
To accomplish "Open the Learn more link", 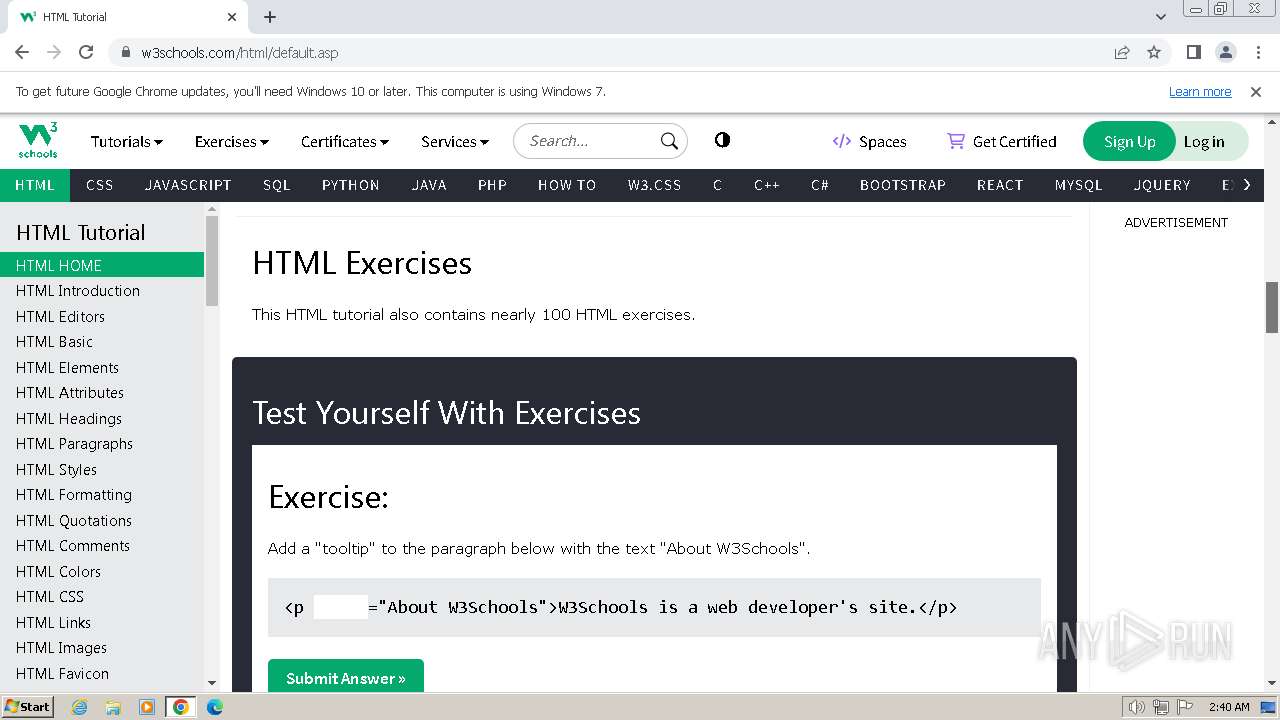I will (x=1200, y=91).
